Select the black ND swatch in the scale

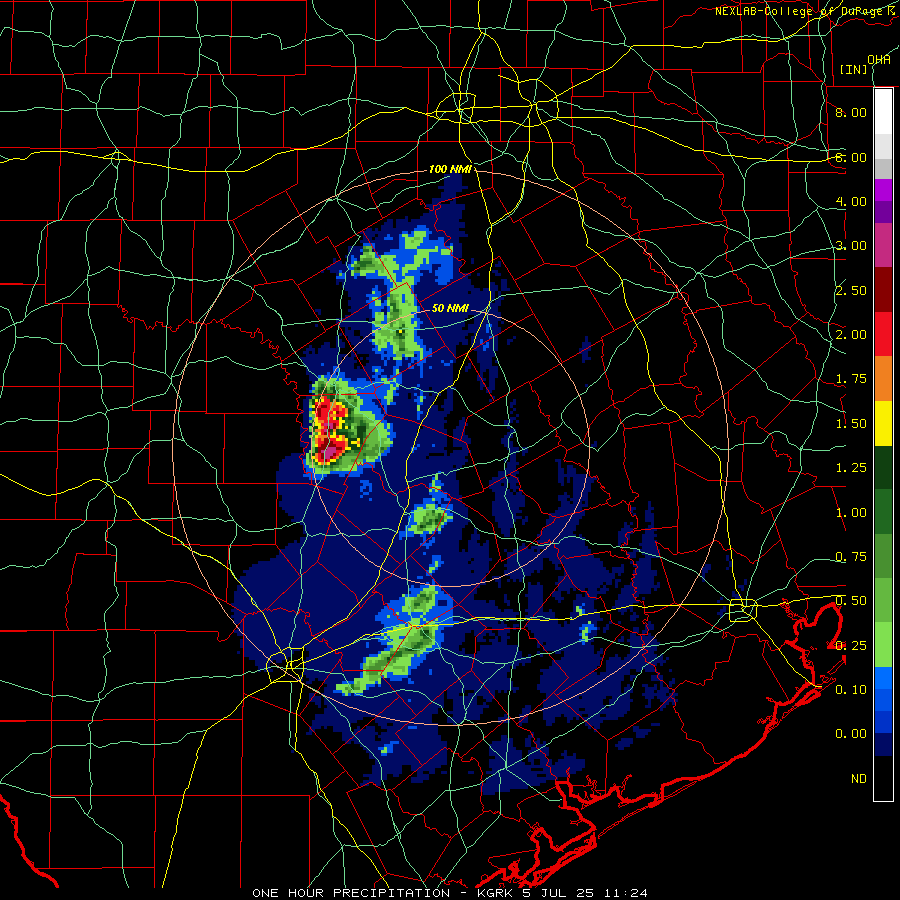(883, 778)
